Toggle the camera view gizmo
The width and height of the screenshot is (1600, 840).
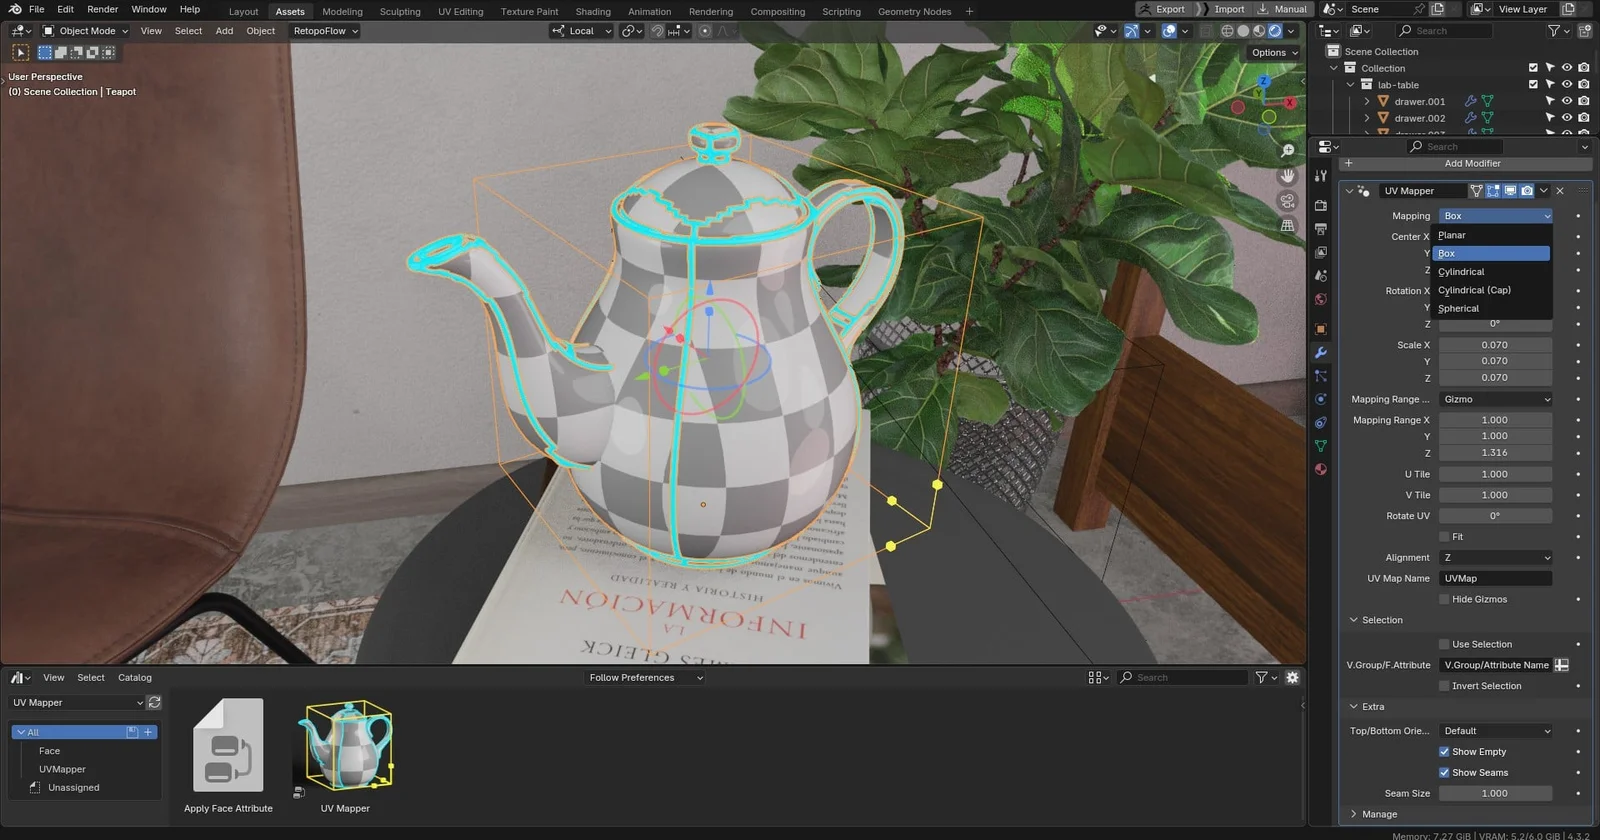click(1288, 201)
